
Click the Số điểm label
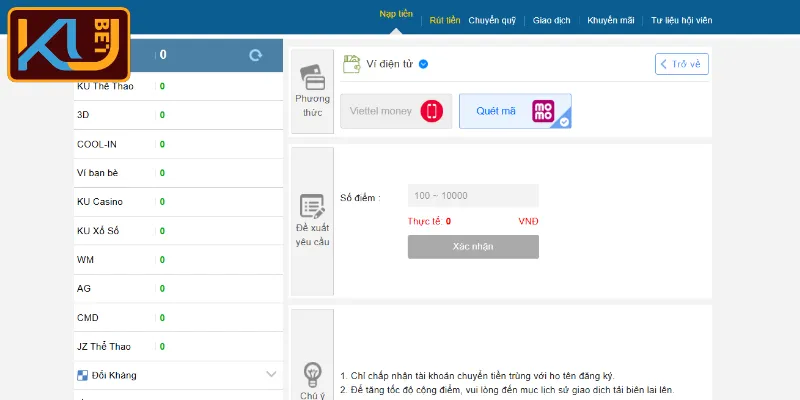(360, 198)
